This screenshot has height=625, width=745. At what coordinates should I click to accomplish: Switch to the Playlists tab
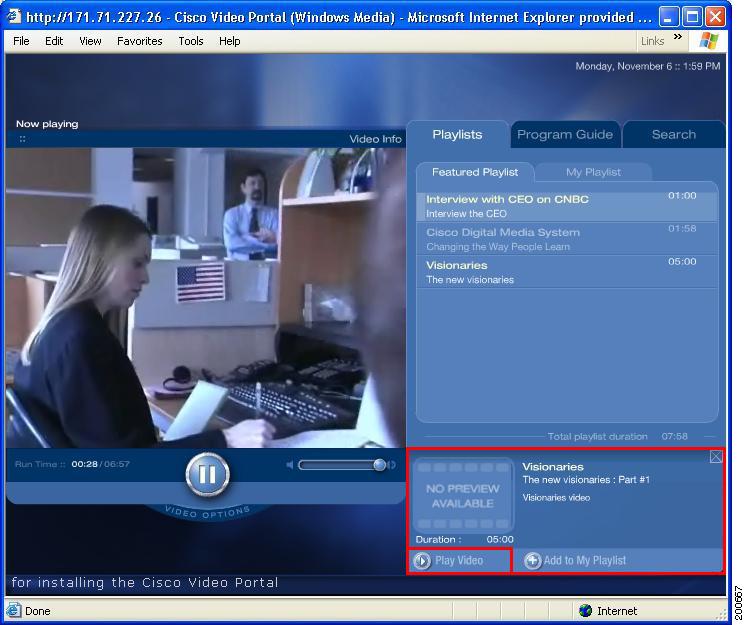coord(457,135)
